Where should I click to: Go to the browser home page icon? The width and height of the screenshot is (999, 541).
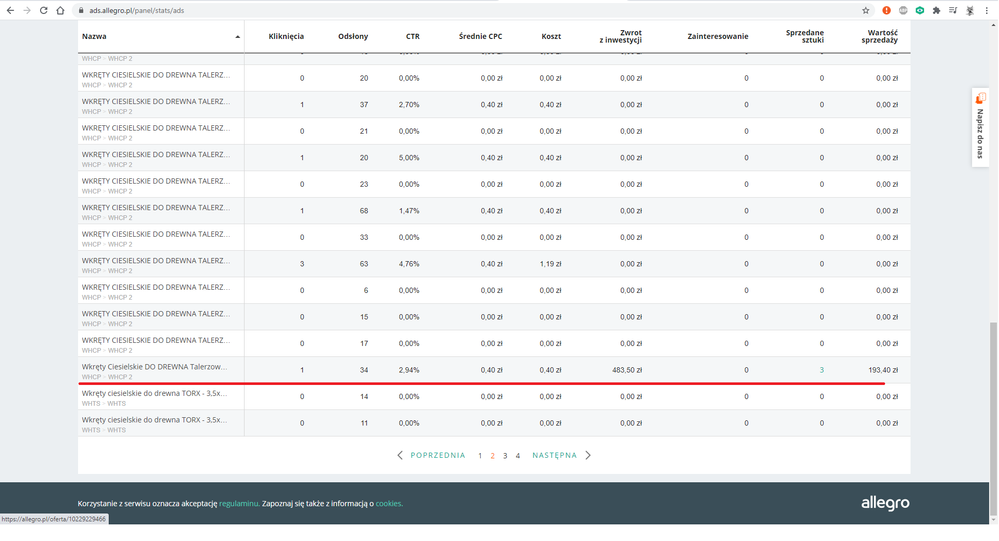pos(60,10)
